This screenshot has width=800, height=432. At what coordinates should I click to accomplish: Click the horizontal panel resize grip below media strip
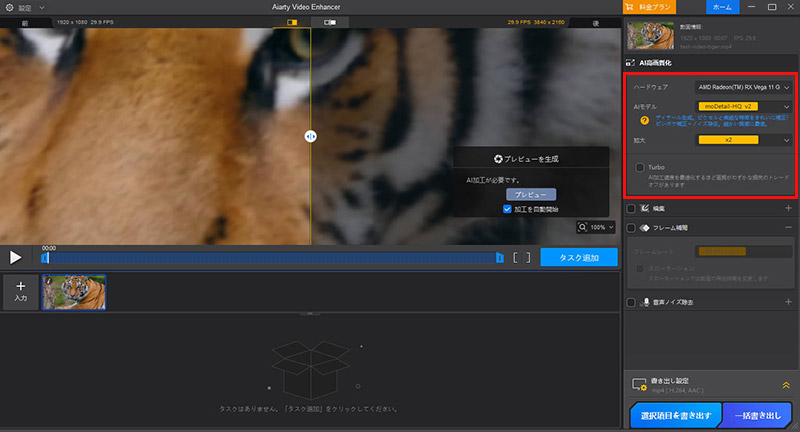310,314
